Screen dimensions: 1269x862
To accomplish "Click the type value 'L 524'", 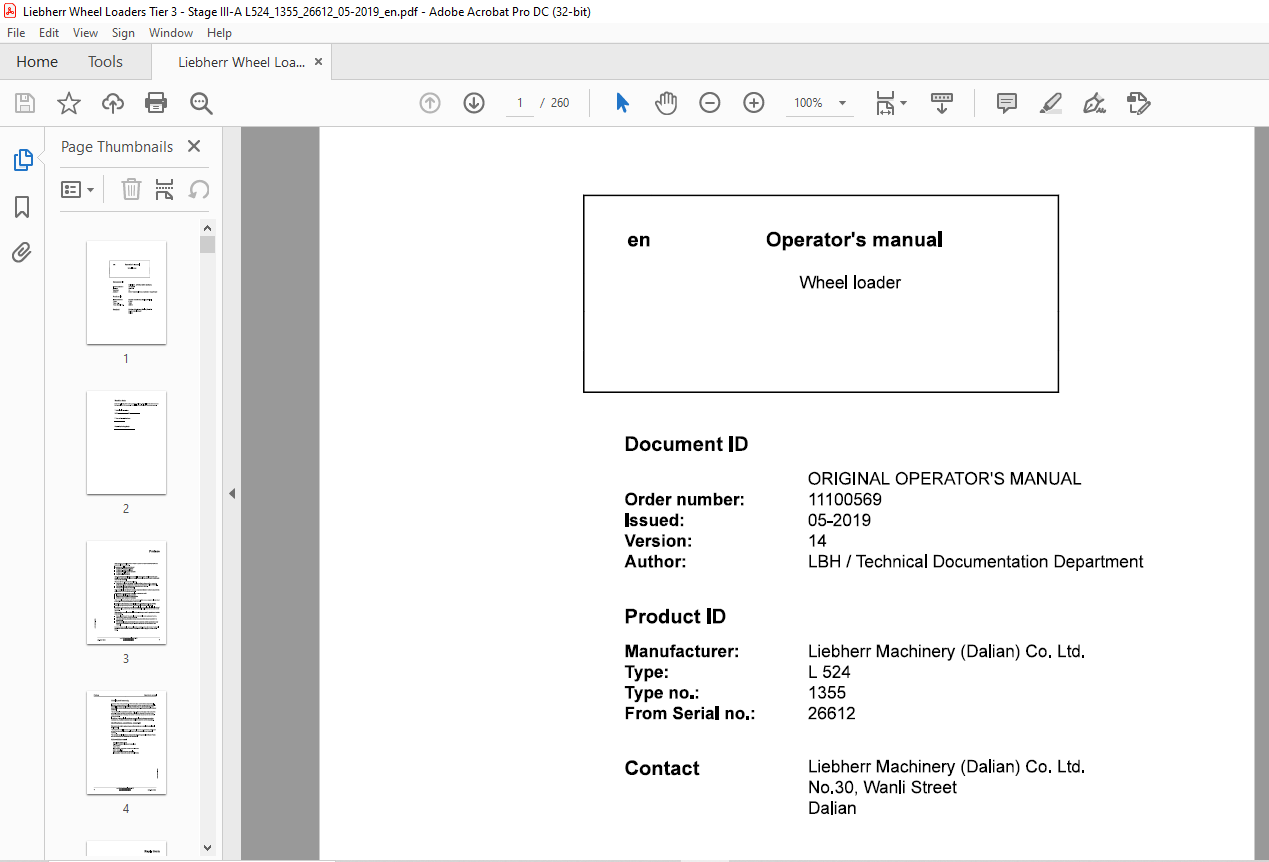I will coord(829,672).
